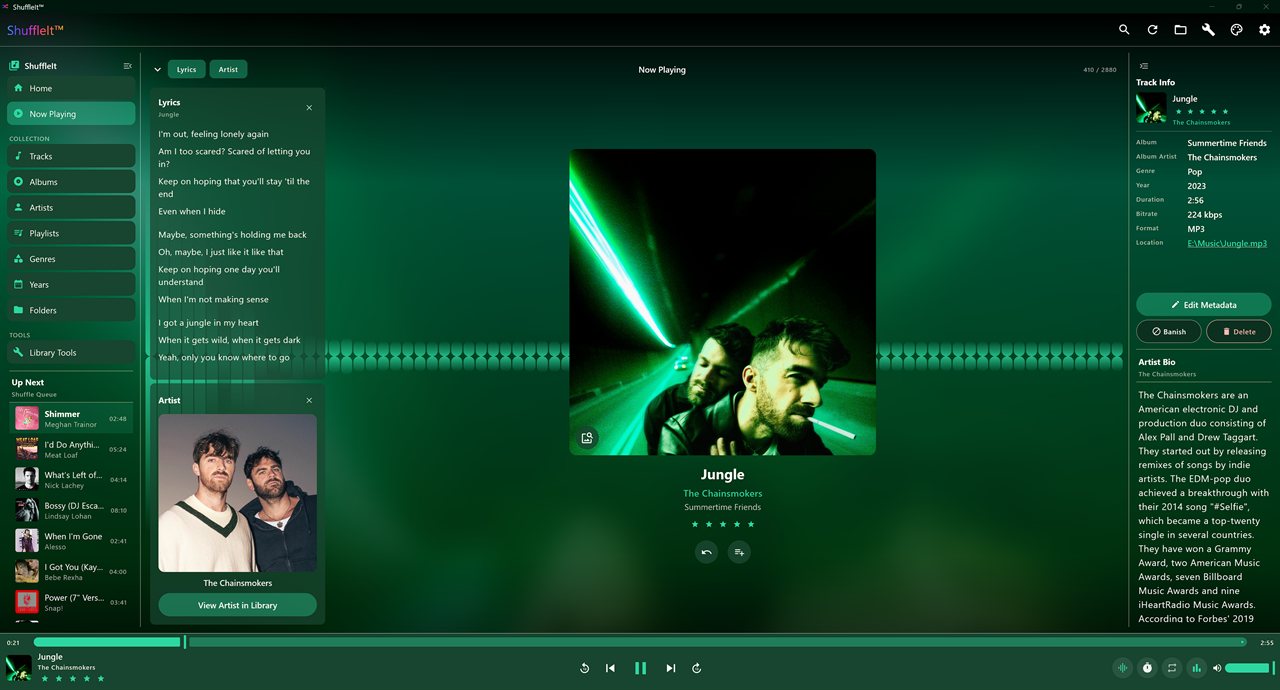Collapse the left sidebar menu icon
Image resolution: width=1280 pixels, height=690 pixels.
(127, 66)
